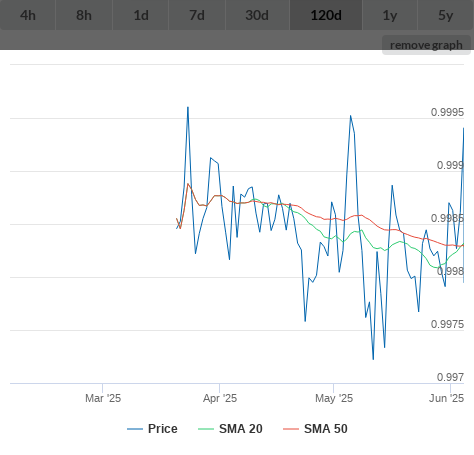This screenshot has width=474, height=455.
Task: Choose the 30d time range
Action: coord(257,15)
